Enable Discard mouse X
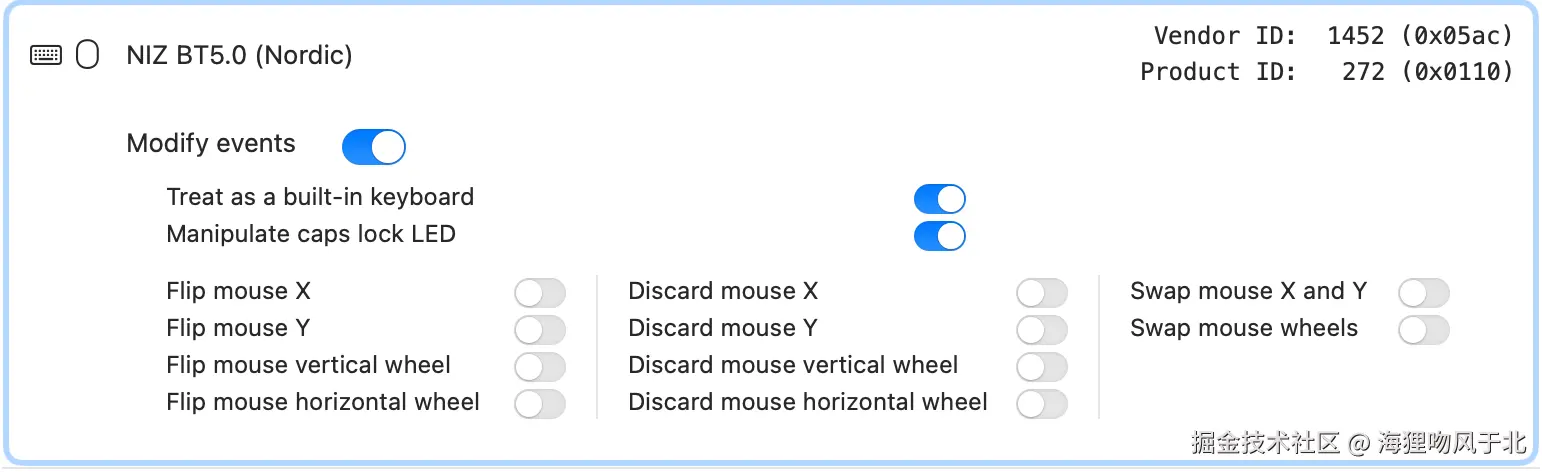The image size is (1542, 472). click(x=1041, y=293)
